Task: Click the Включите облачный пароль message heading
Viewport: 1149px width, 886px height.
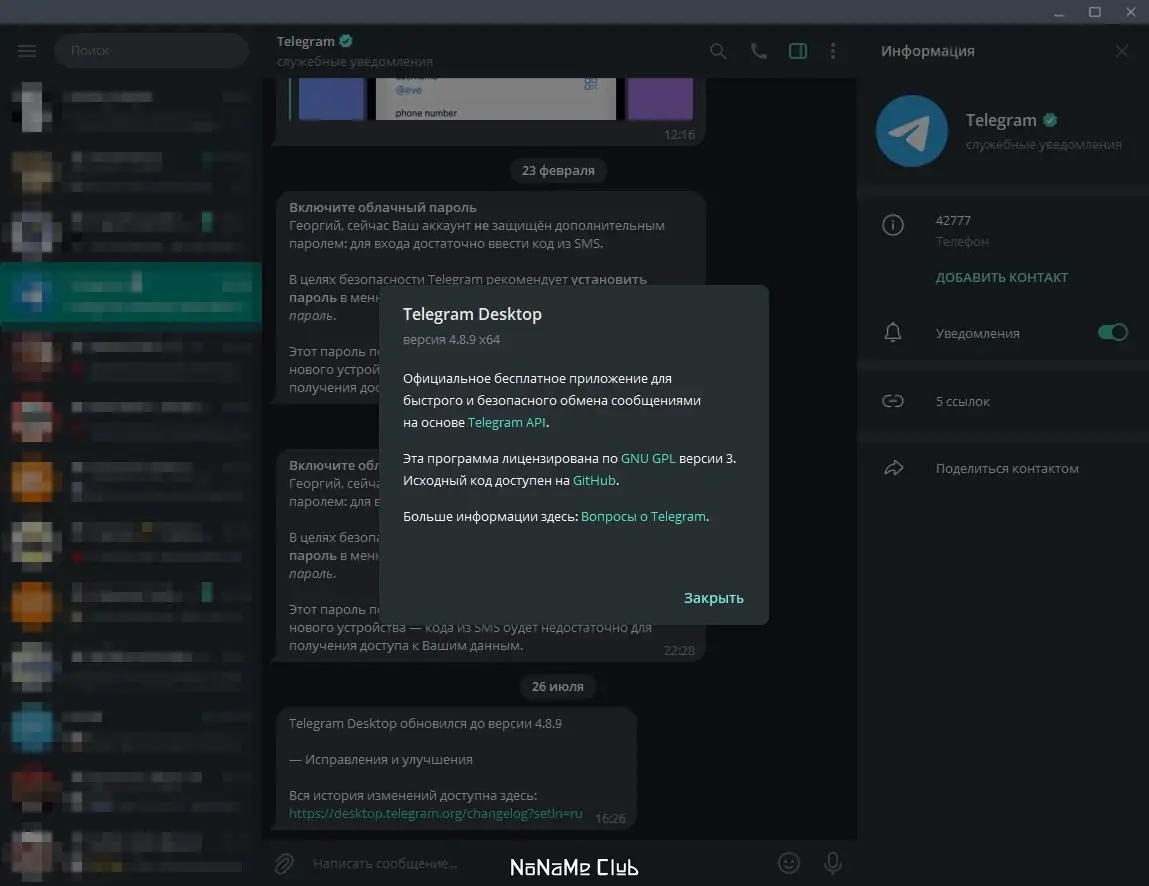Action: [x=383, y=207]
